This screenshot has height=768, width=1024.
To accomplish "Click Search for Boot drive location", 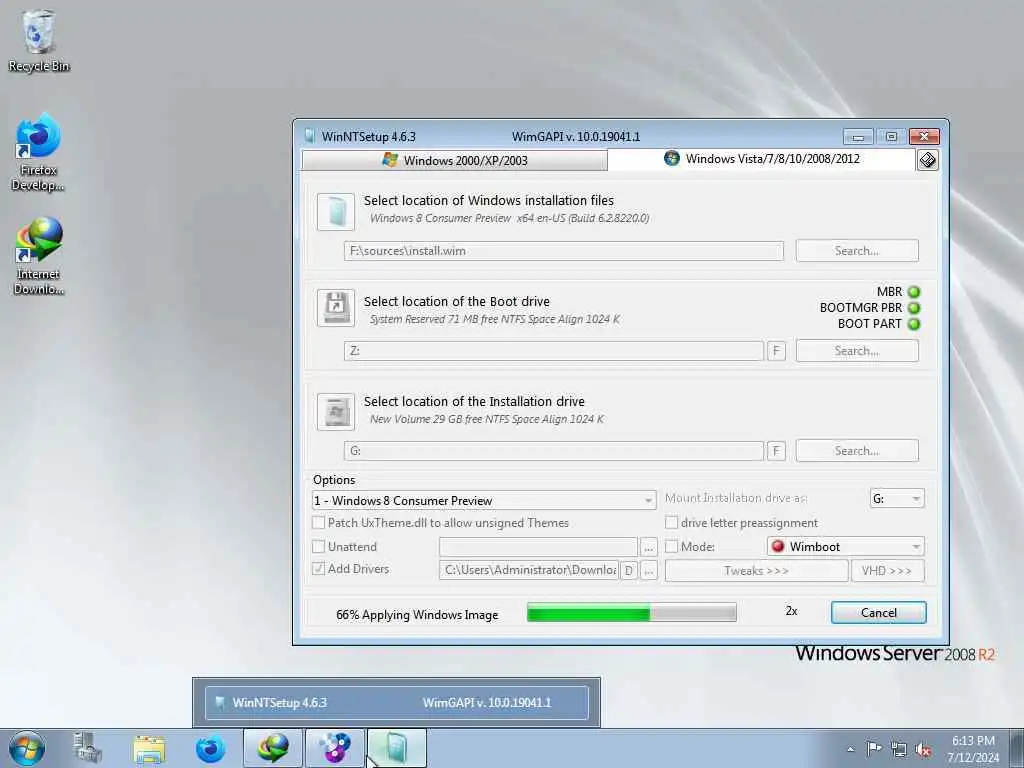I will coord(857,351).
